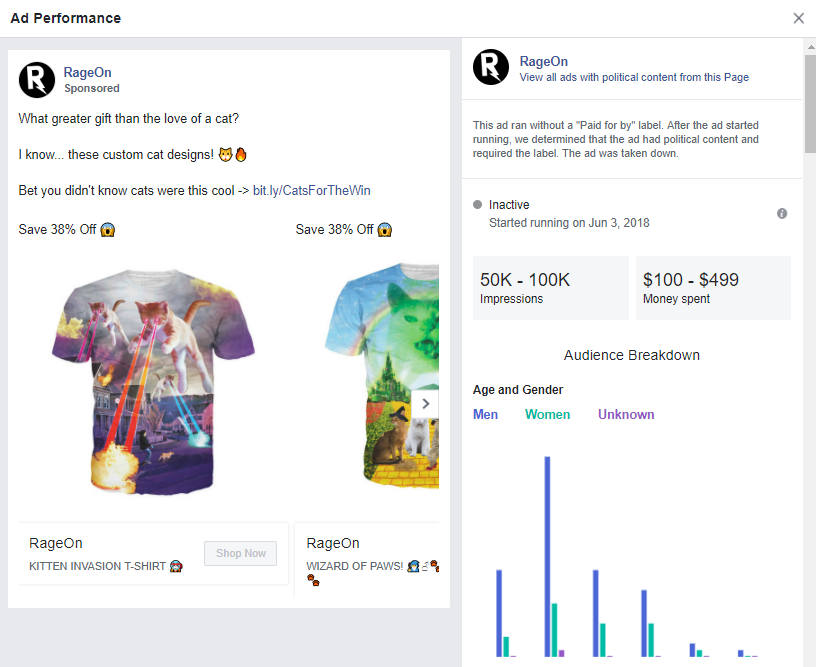Viewport: 816px width, 667px height.
Task: Click the Audience Breakdown heading
Action: 631,355
